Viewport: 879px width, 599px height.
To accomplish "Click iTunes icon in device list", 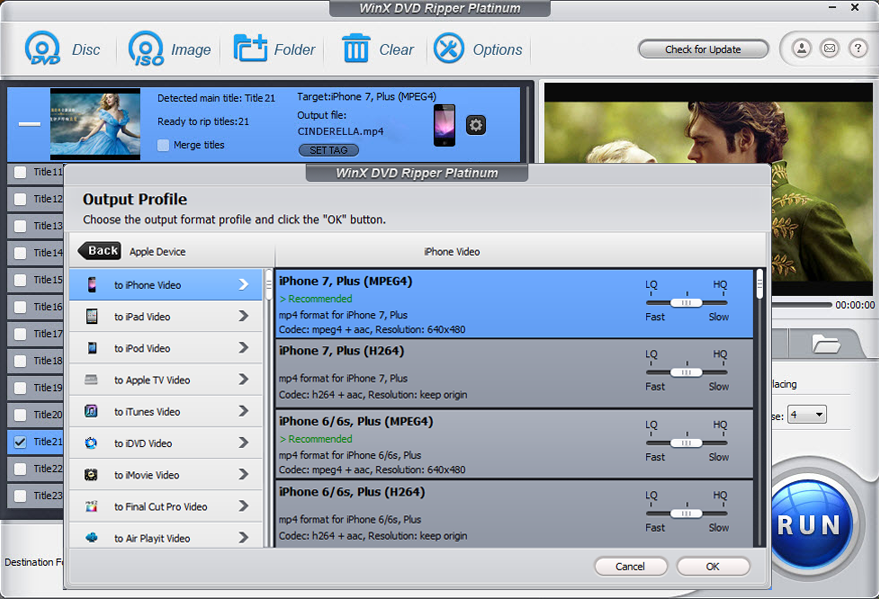I will point(91,411).
